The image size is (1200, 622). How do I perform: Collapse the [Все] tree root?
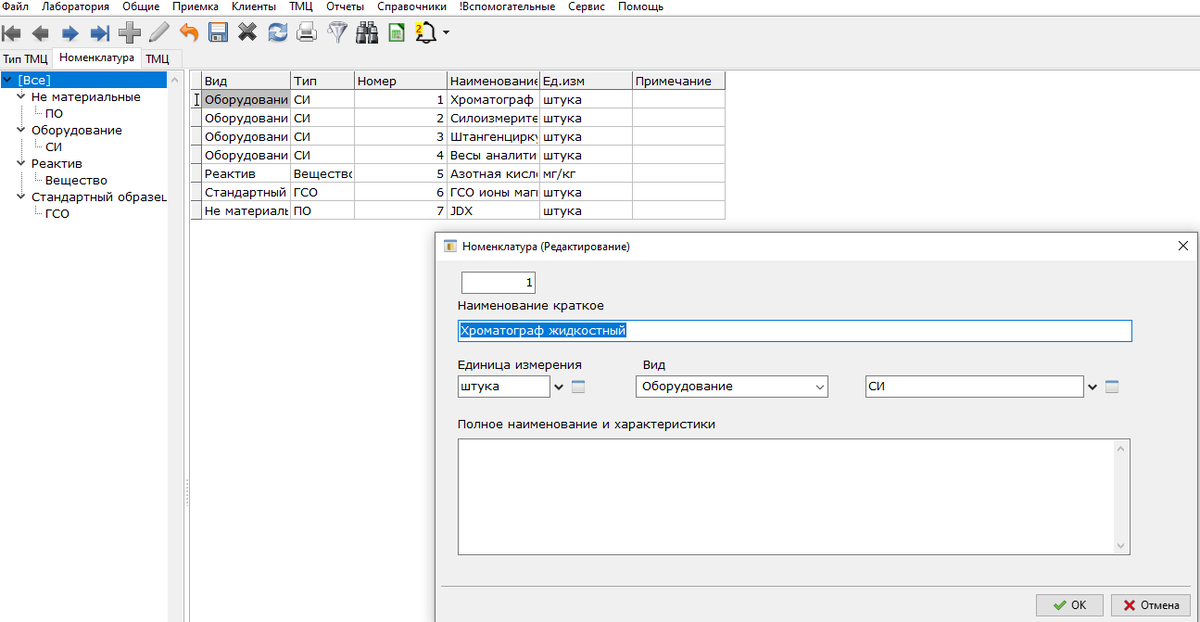tap(8, 80)
